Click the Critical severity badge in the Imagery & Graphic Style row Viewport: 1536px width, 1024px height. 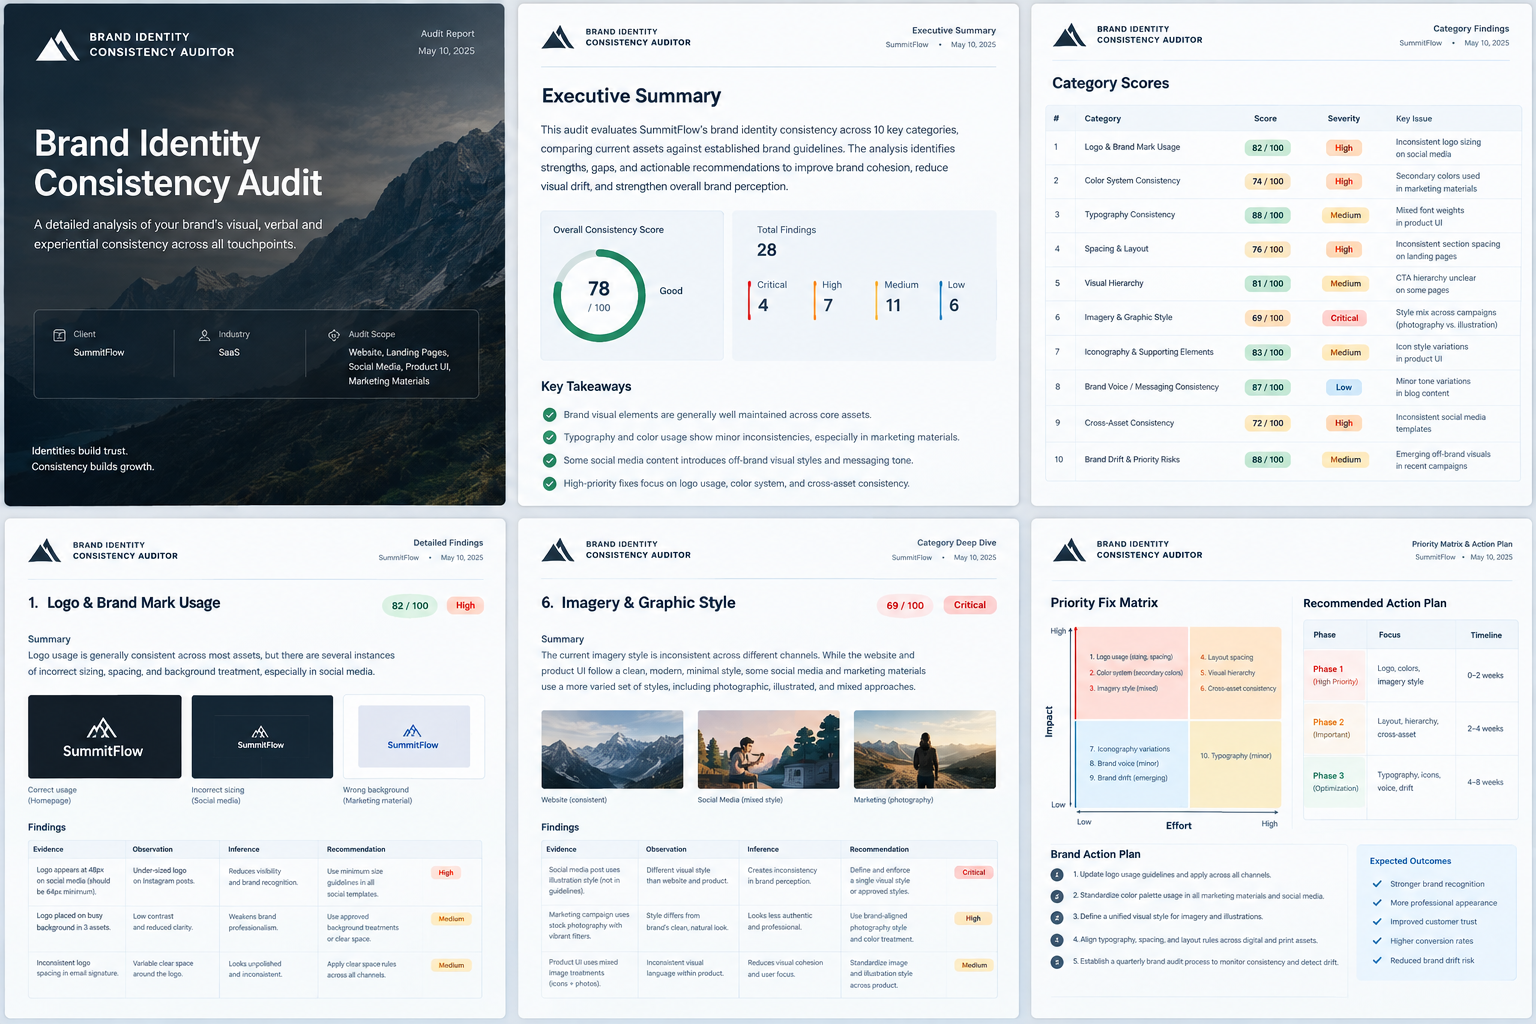(x=1344, y=318)
